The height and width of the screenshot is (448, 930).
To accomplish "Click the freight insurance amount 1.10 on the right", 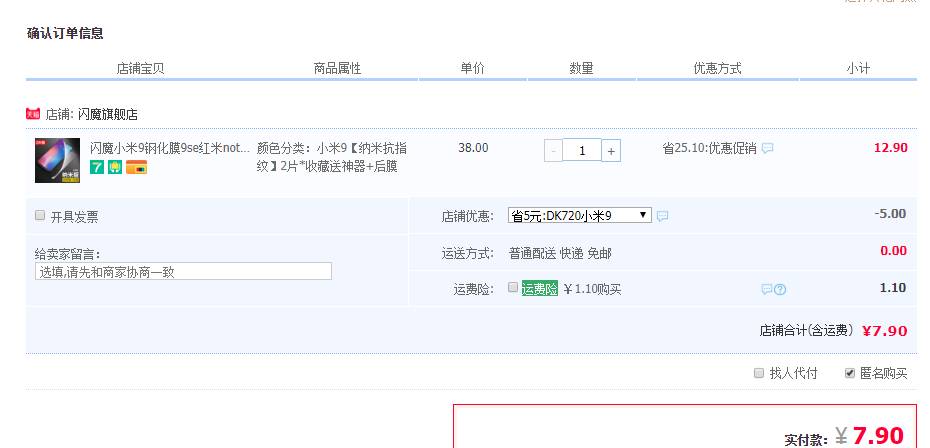I will tap(893, 288).
